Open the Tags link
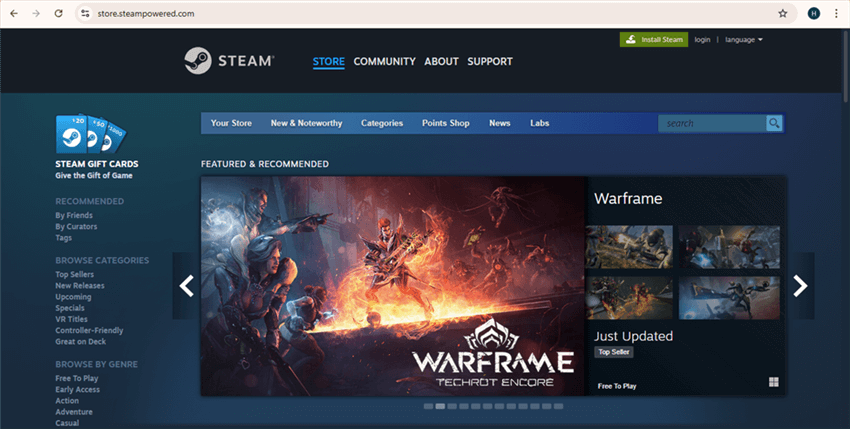Image resolution: width=850 pixels, height=429 pixels. click(x=63, y=238)
